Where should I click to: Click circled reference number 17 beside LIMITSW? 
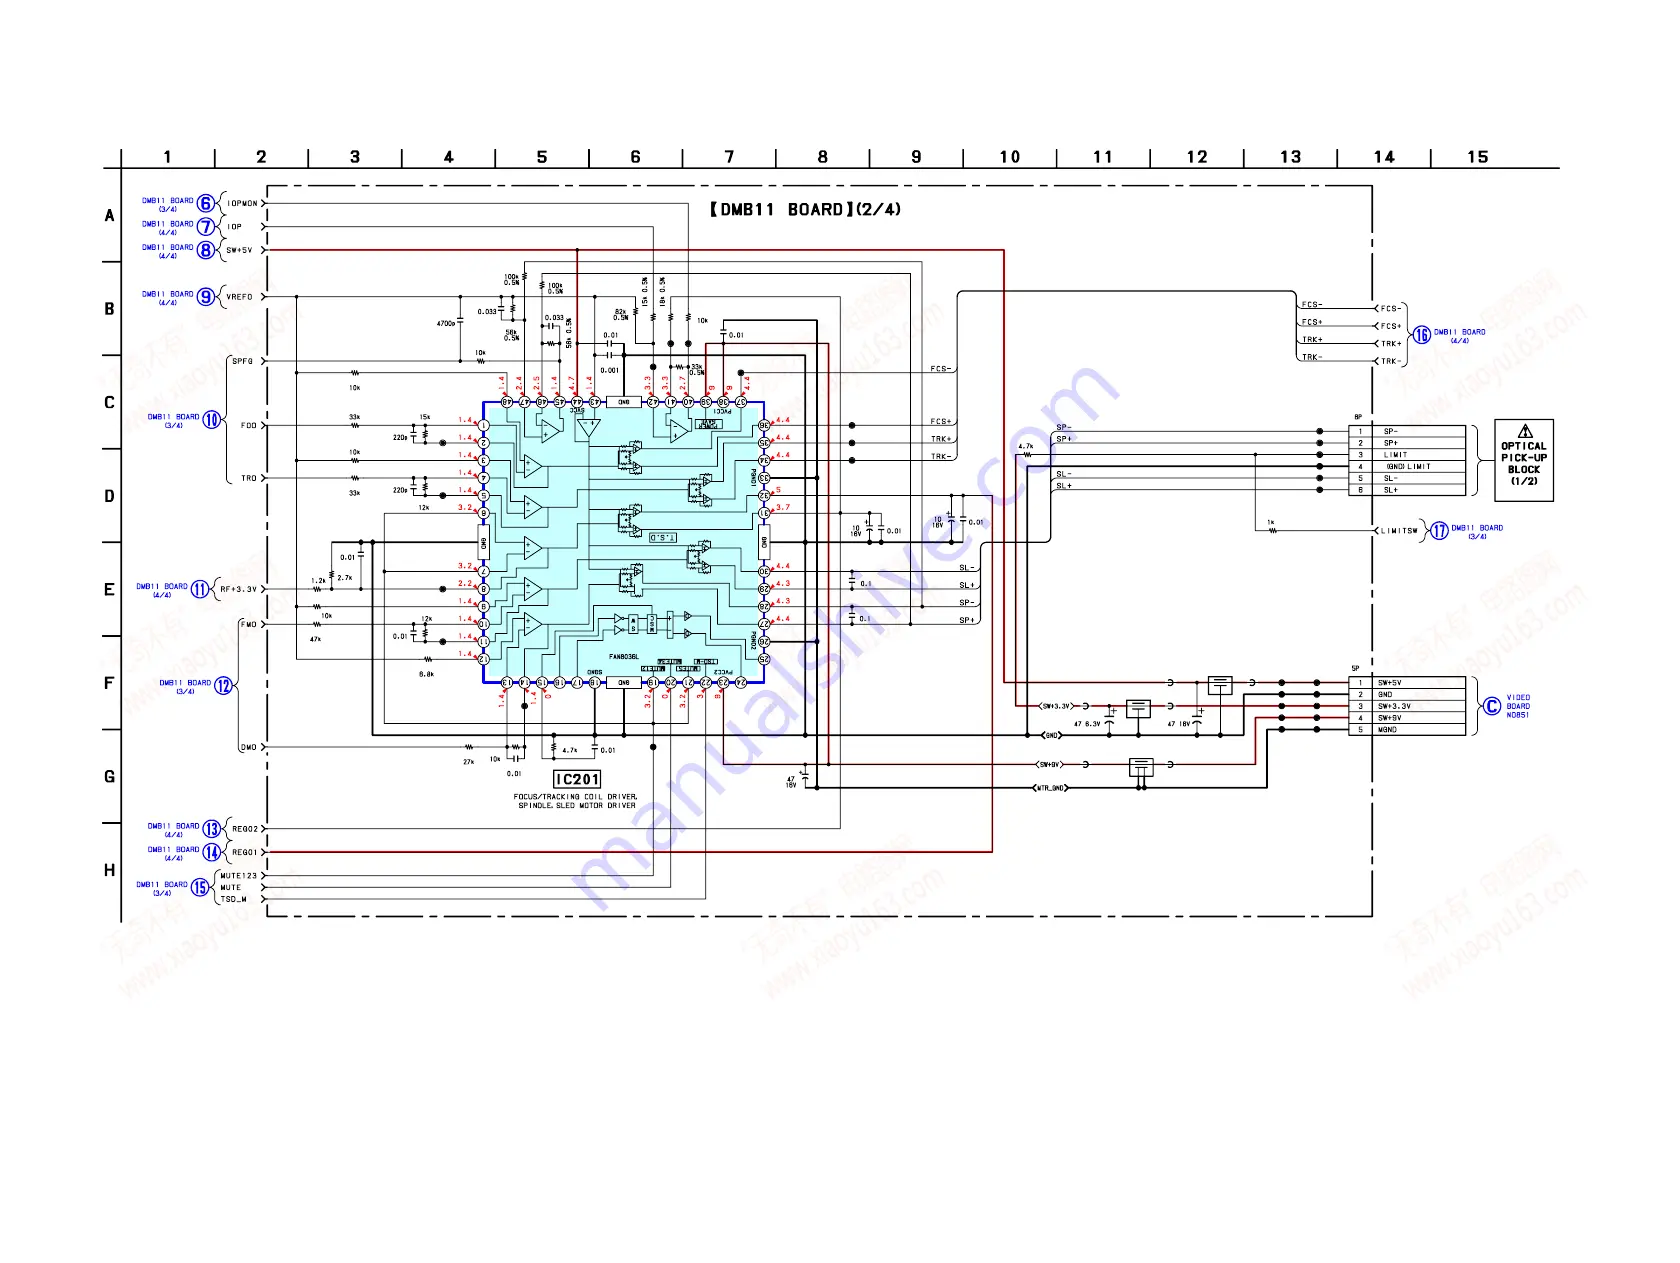(x=1439, y=531)
